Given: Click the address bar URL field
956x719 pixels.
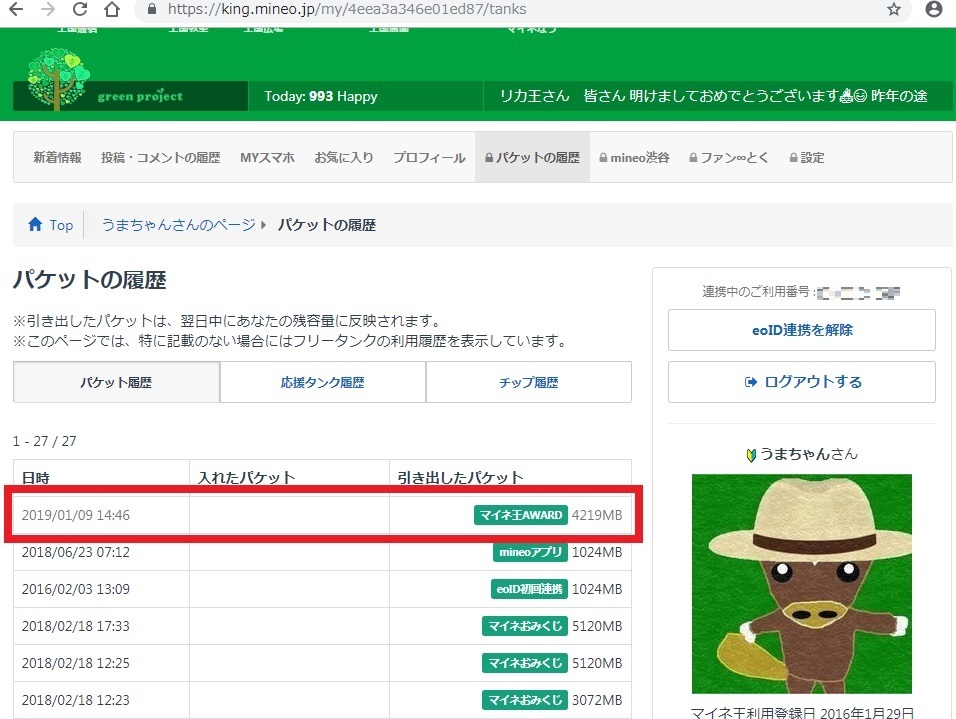Looking at the screenshot, I should [x=500, y=10].
